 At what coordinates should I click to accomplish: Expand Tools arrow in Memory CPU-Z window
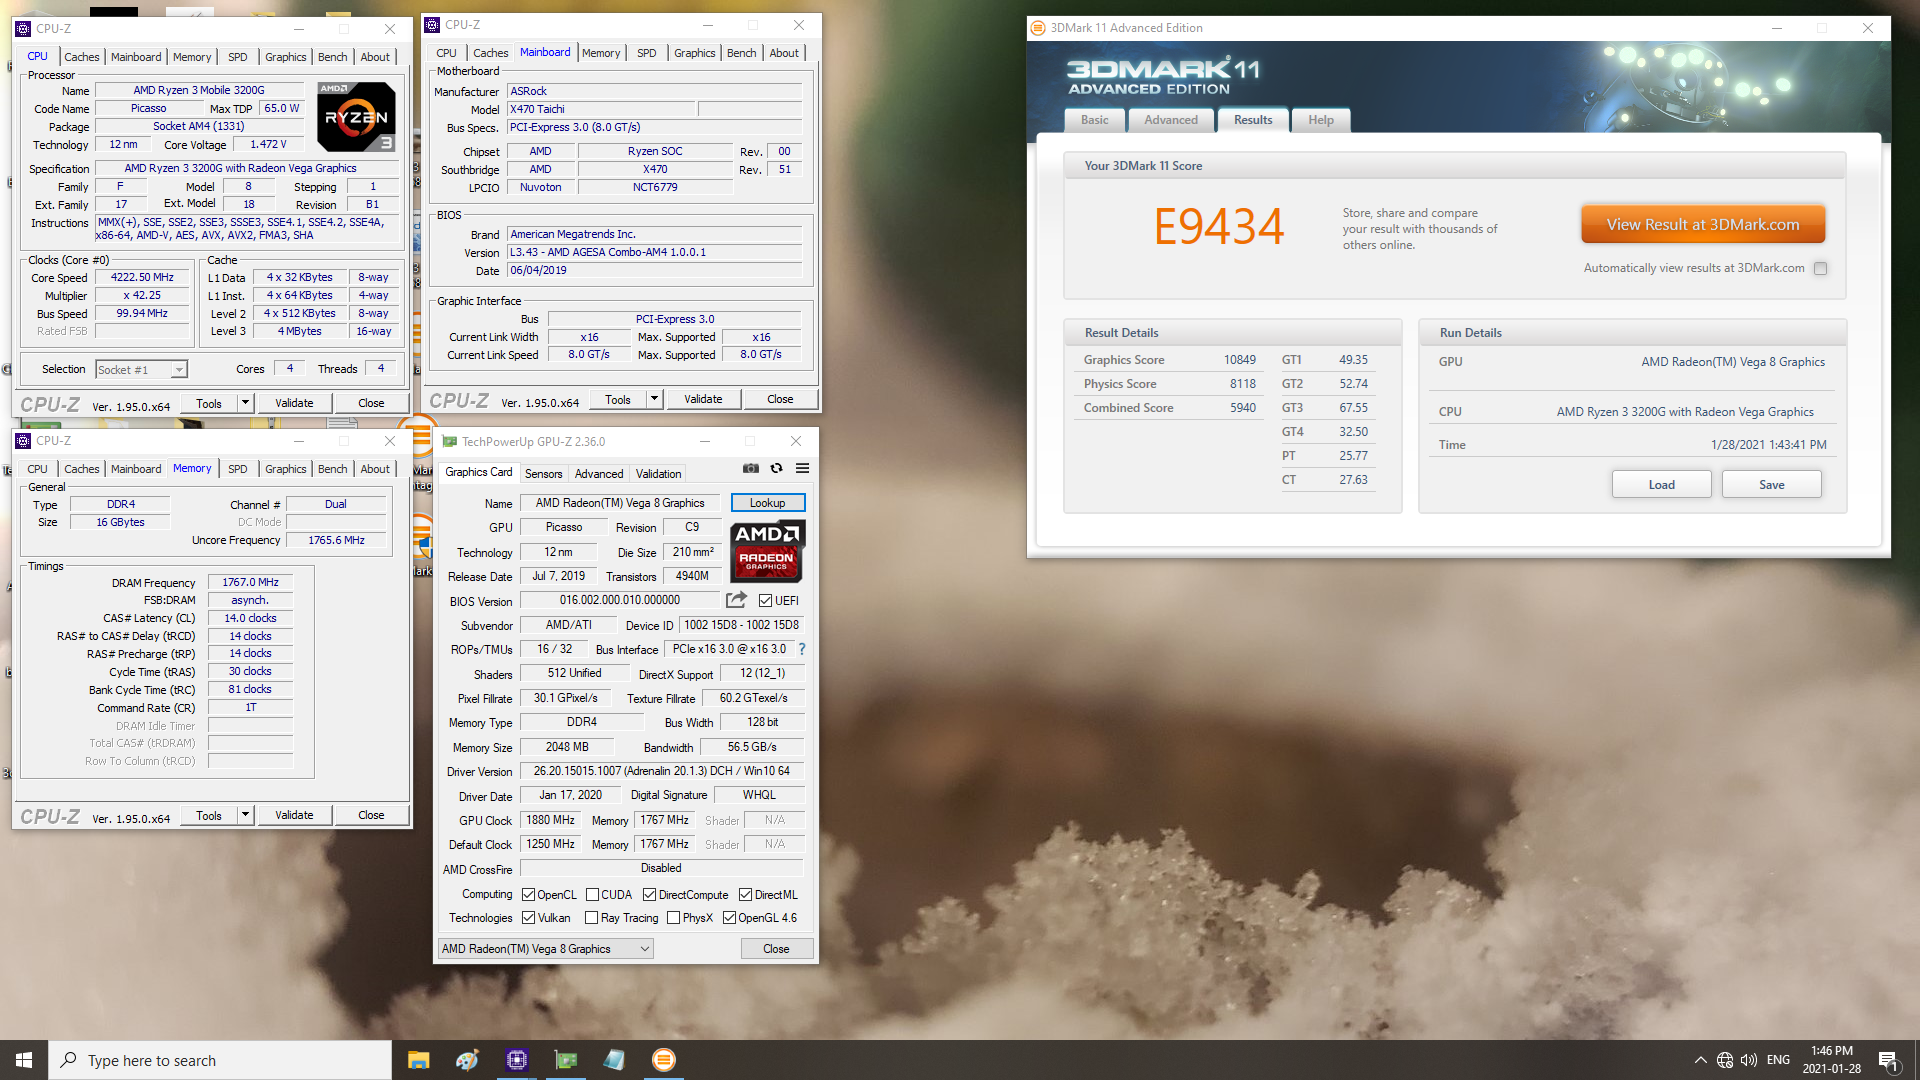(245, 815)
